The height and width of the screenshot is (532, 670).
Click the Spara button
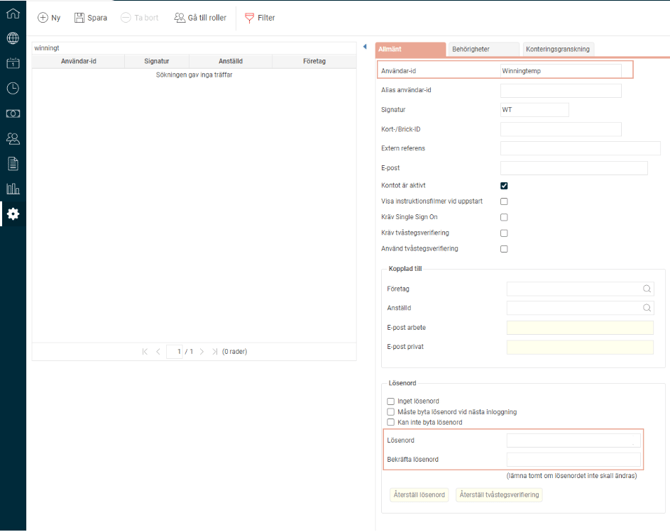91,18
